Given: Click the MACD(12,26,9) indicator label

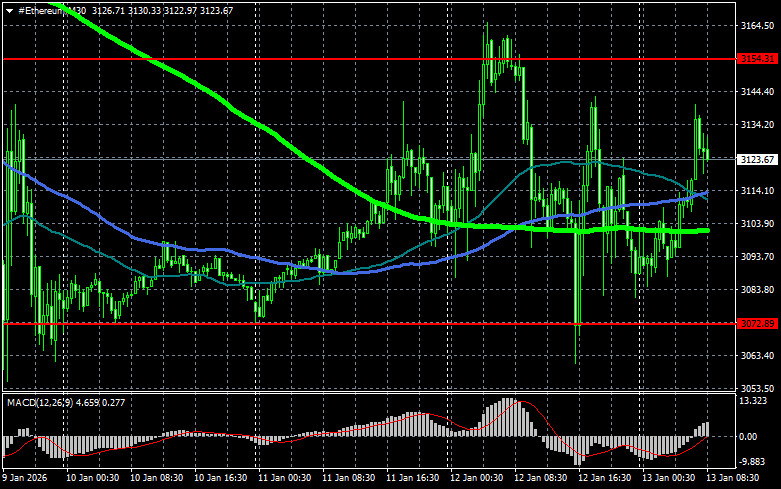Looking at the screenshot, I should click(40, 402).
